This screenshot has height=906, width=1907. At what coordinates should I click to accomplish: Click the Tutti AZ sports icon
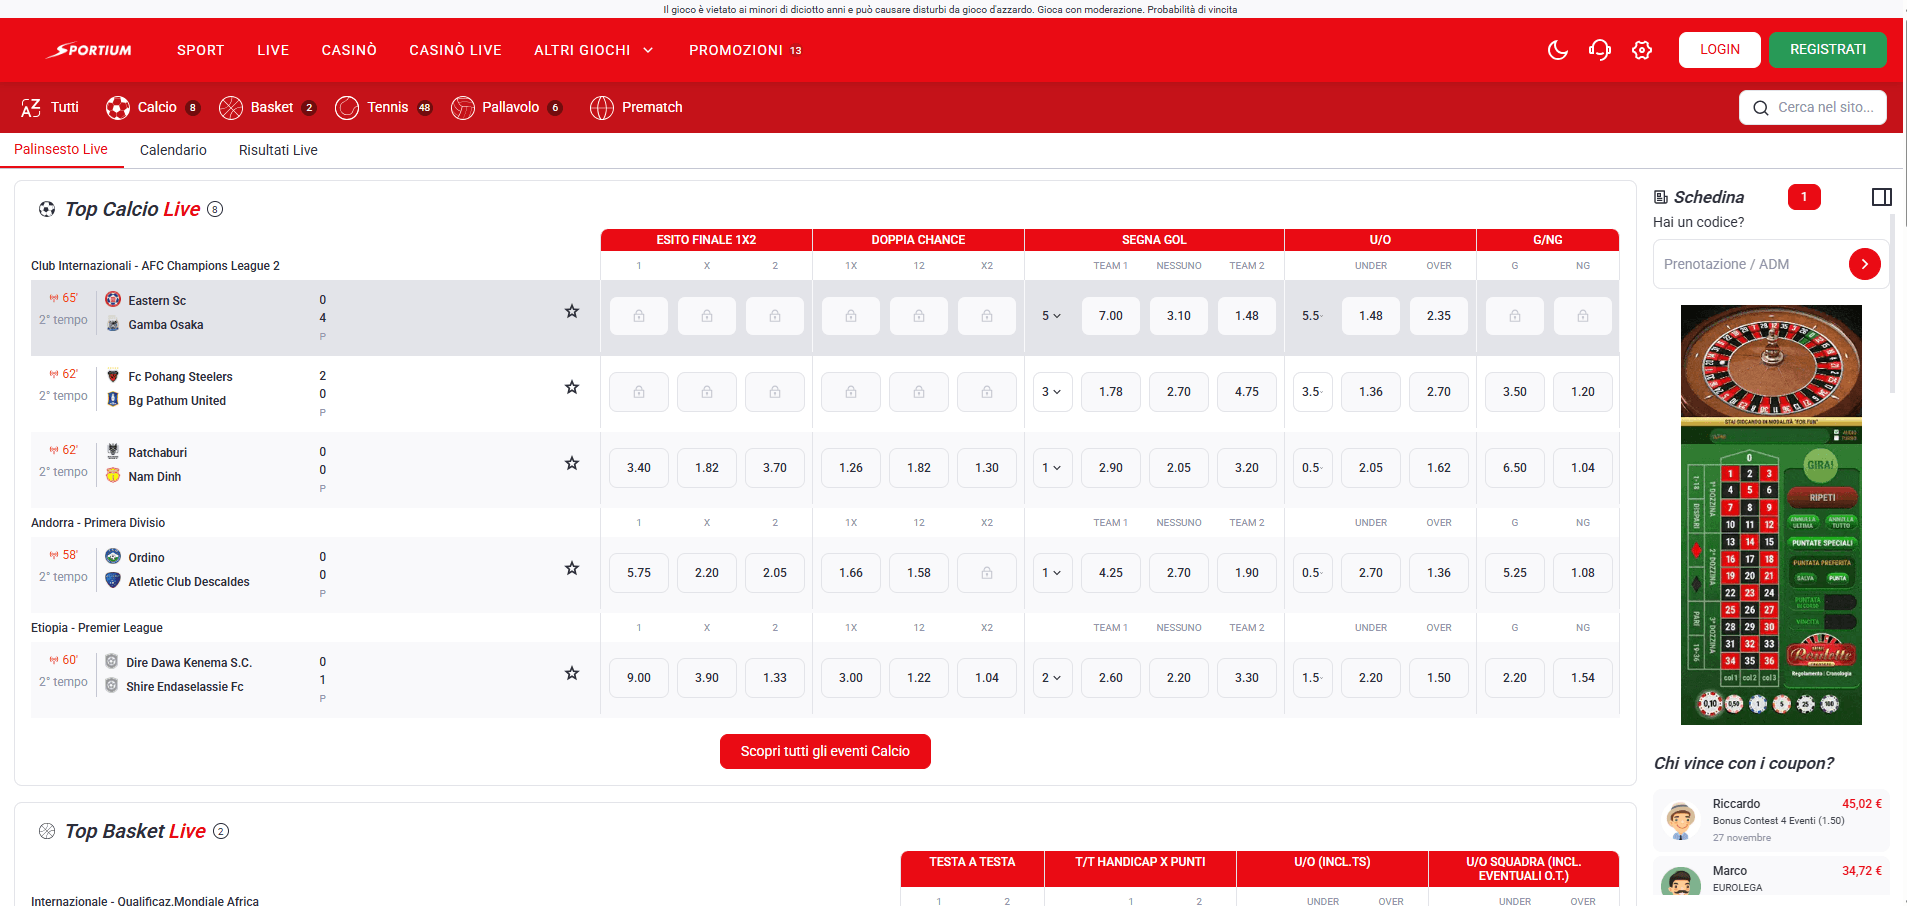(x=30, y=107)
